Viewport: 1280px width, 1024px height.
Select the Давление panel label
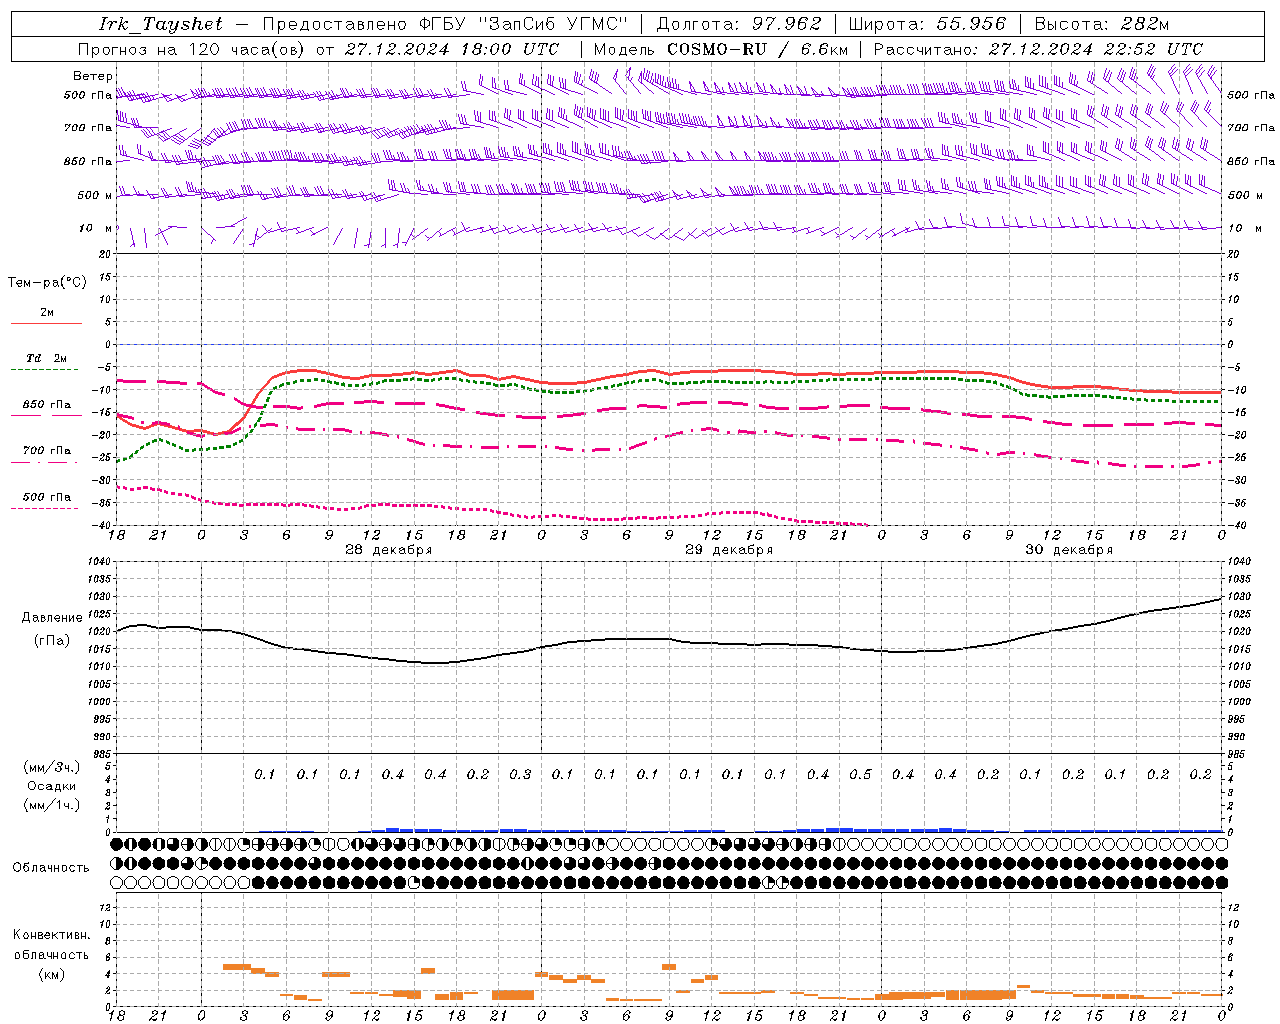[x=52, y=618]
